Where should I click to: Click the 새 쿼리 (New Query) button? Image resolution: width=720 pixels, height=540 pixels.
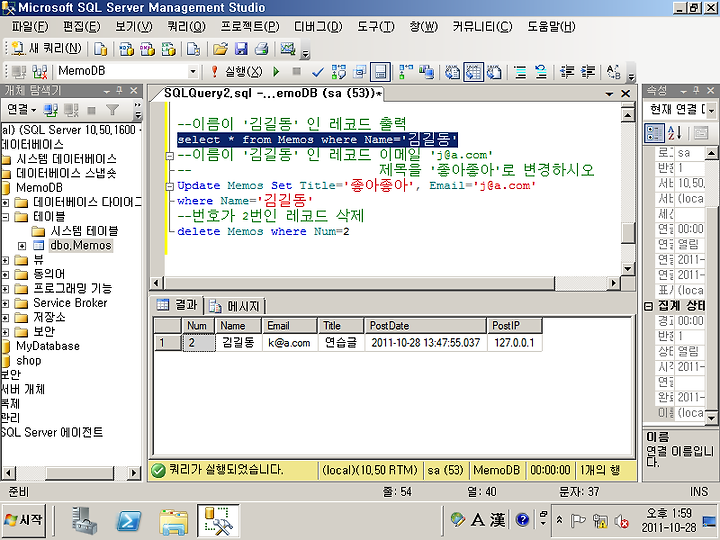tap(46, 48)
